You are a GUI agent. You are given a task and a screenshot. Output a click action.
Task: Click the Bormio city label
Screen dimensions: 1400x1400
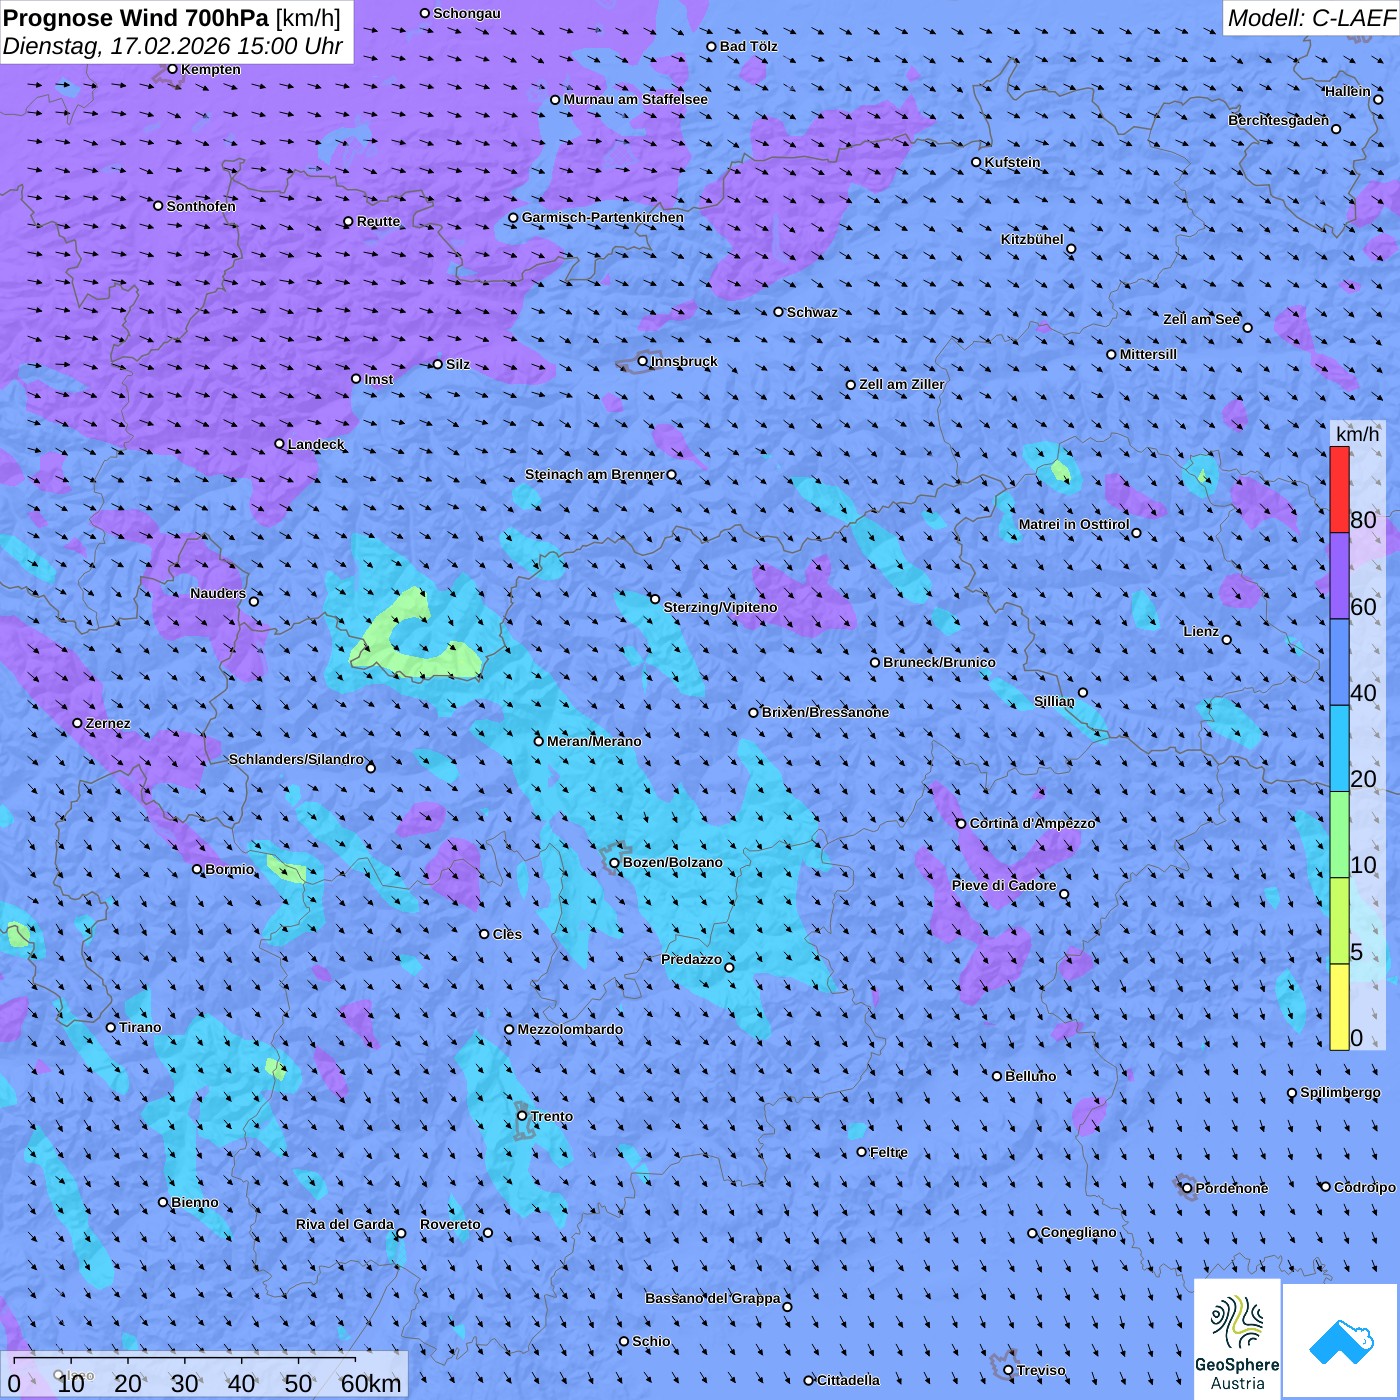229,869
